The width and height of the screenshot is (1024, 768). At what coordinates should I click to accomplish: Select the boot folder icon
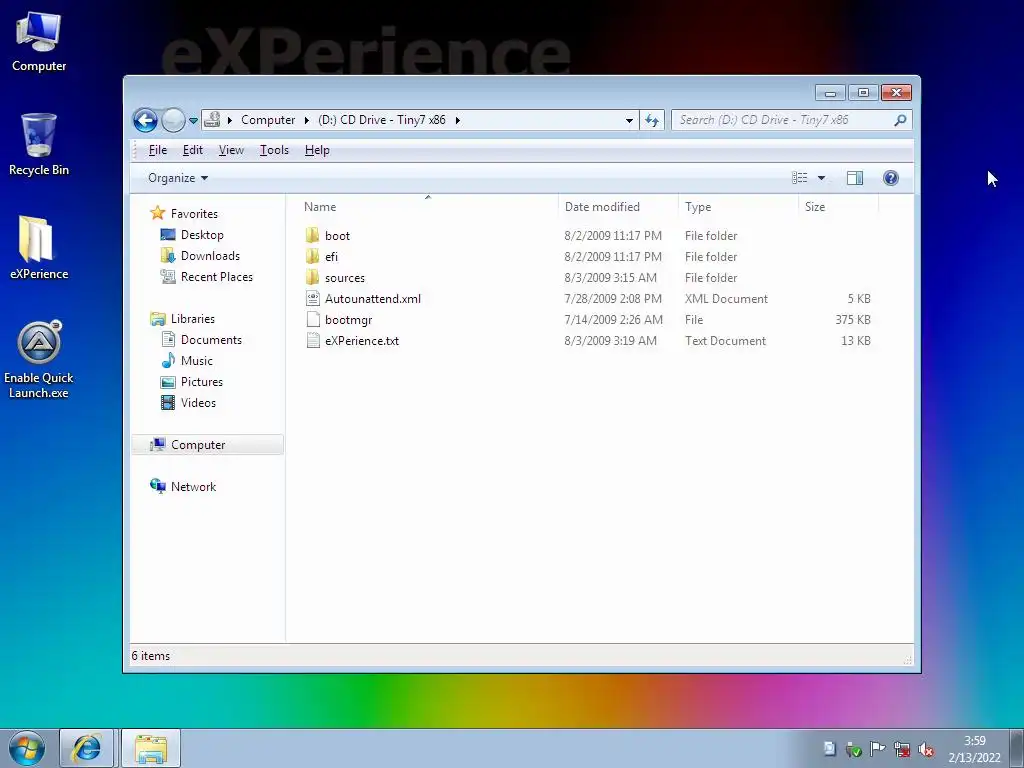pyautogui.click(x=313, y=236)
